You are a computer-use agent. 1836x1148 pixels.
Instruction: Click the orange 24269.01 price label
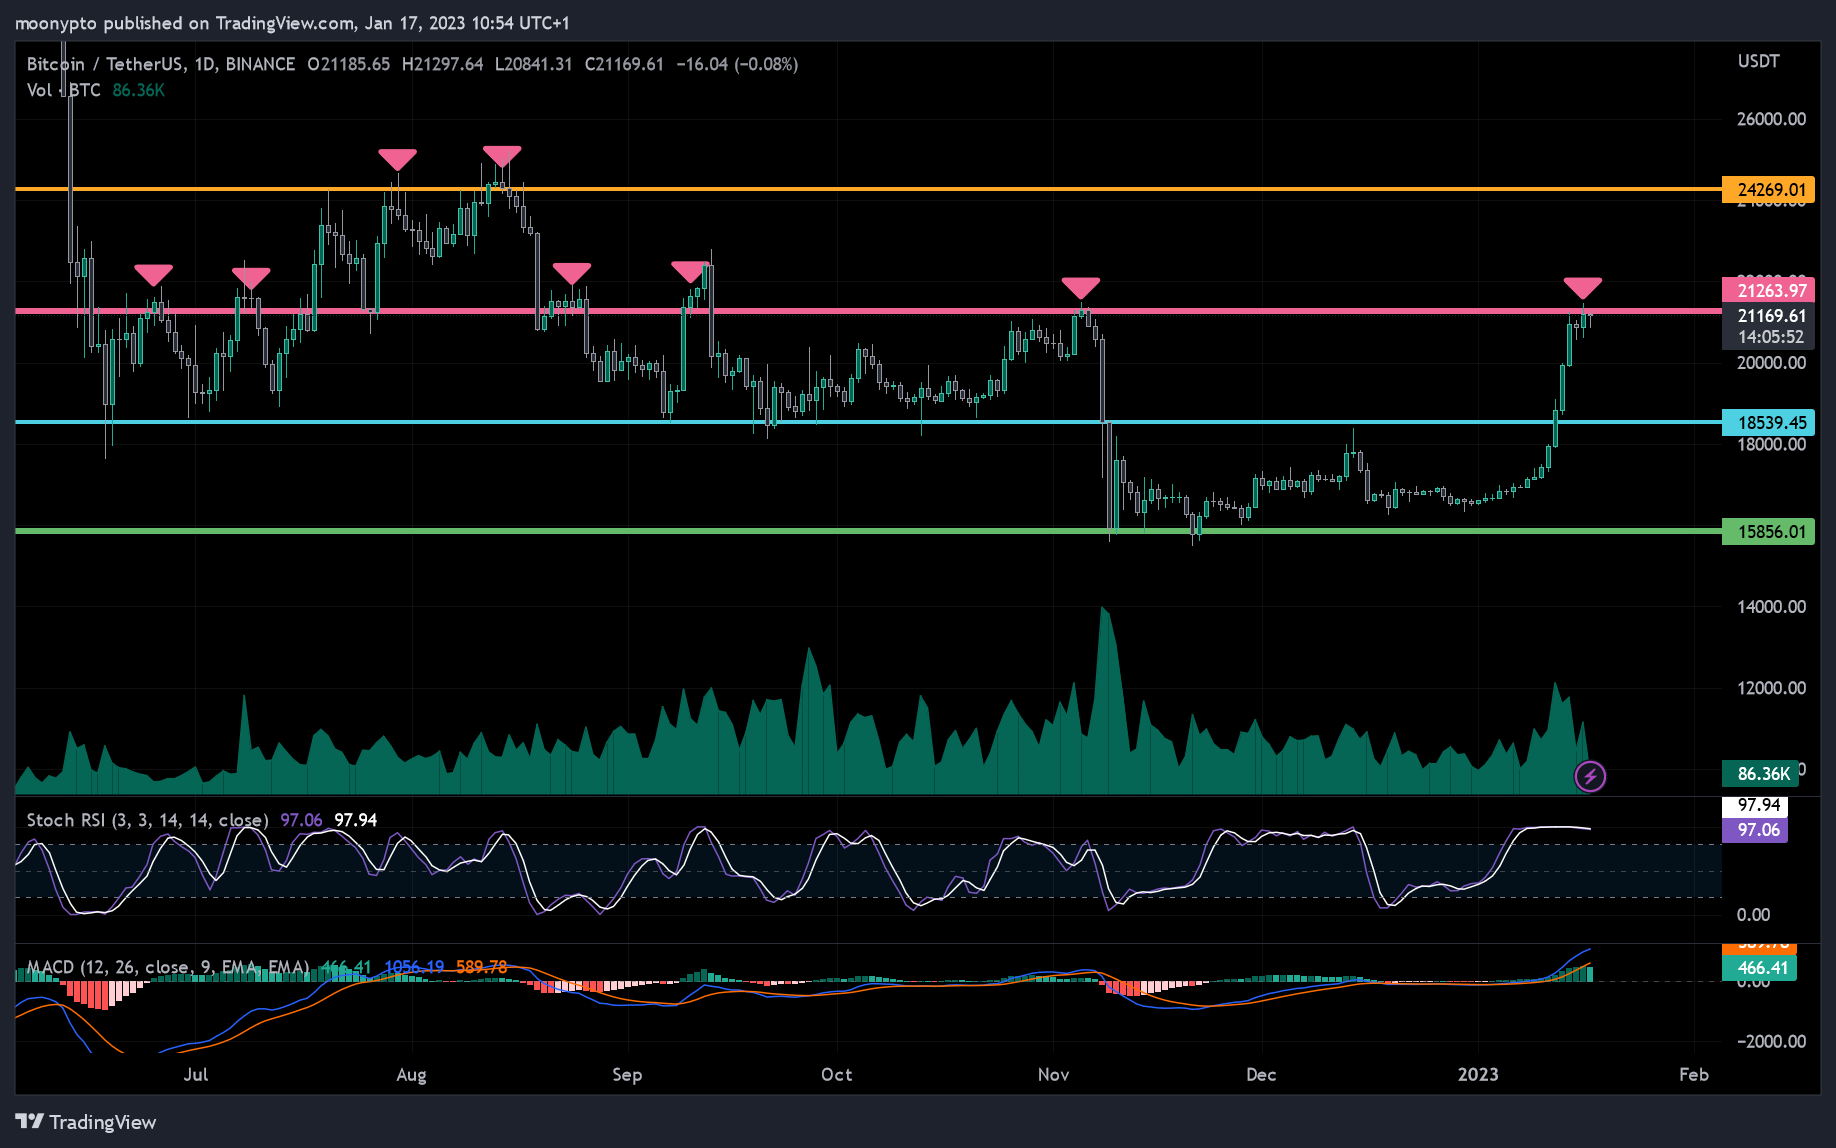[1768, 190]
